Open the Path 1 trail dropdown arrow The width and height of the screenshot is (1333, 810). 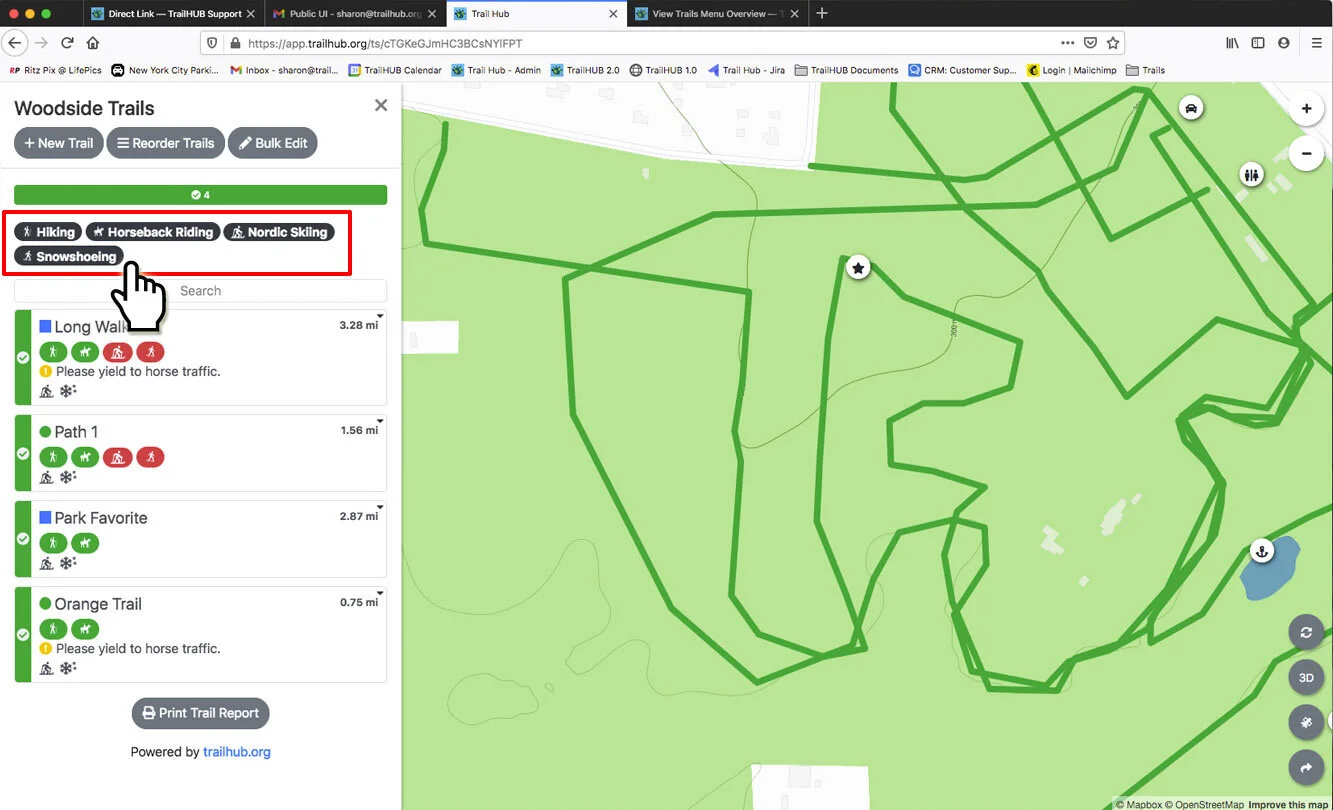tap(380, 422)
